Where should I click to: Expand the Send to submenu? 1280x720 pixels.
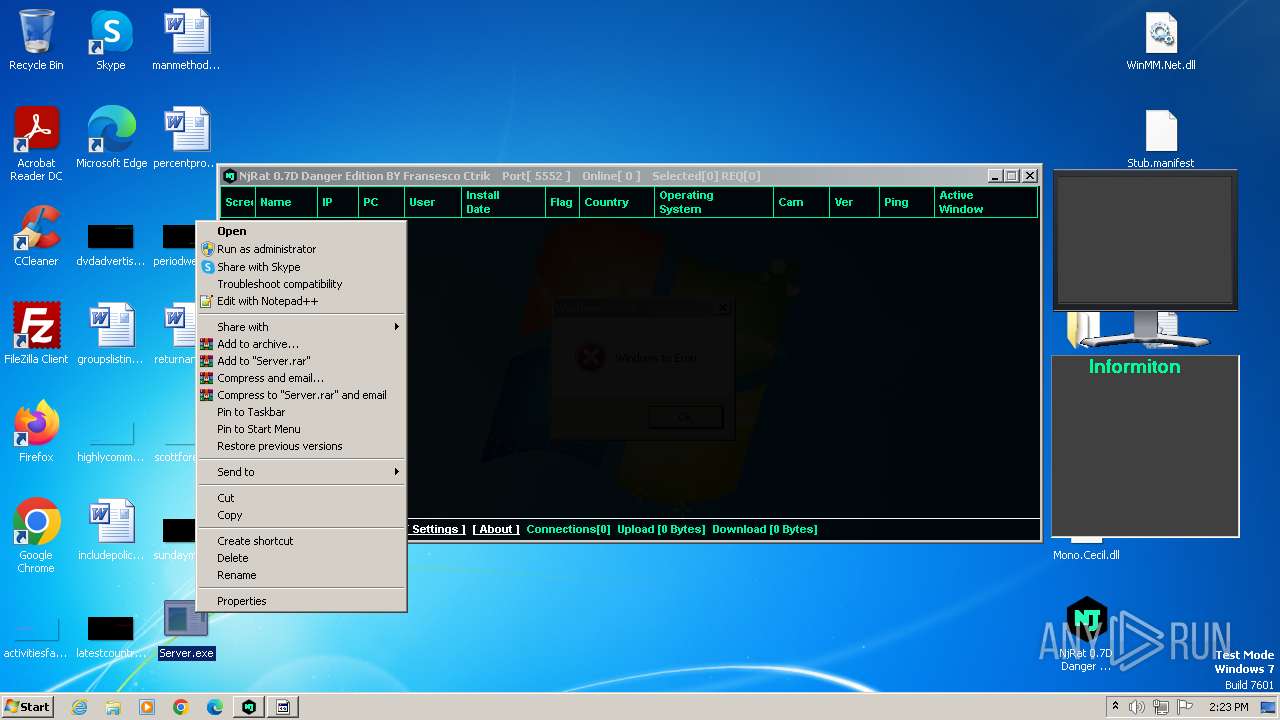pyautogui.click(x=301, y=472)
